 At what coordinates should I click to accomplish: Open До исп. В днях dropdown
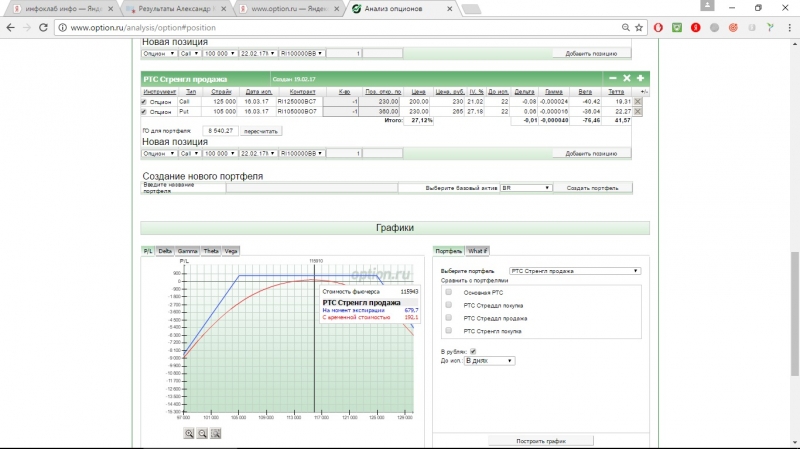489,361
